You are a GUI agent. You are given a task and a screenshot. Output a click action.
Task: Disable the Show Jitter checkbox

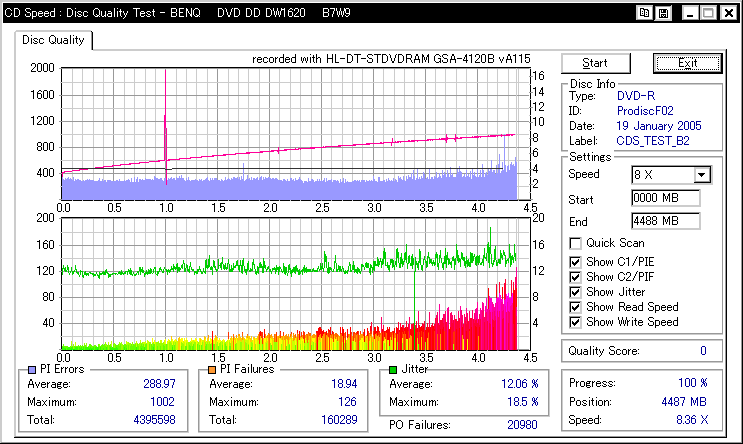(x=575, y=291)
